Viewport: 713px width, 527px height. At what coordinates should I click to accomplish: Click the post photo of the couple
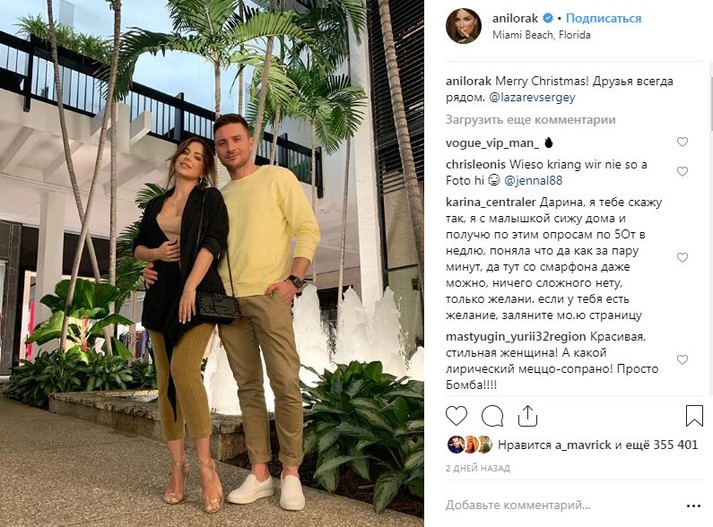click(x=212, y=264)
